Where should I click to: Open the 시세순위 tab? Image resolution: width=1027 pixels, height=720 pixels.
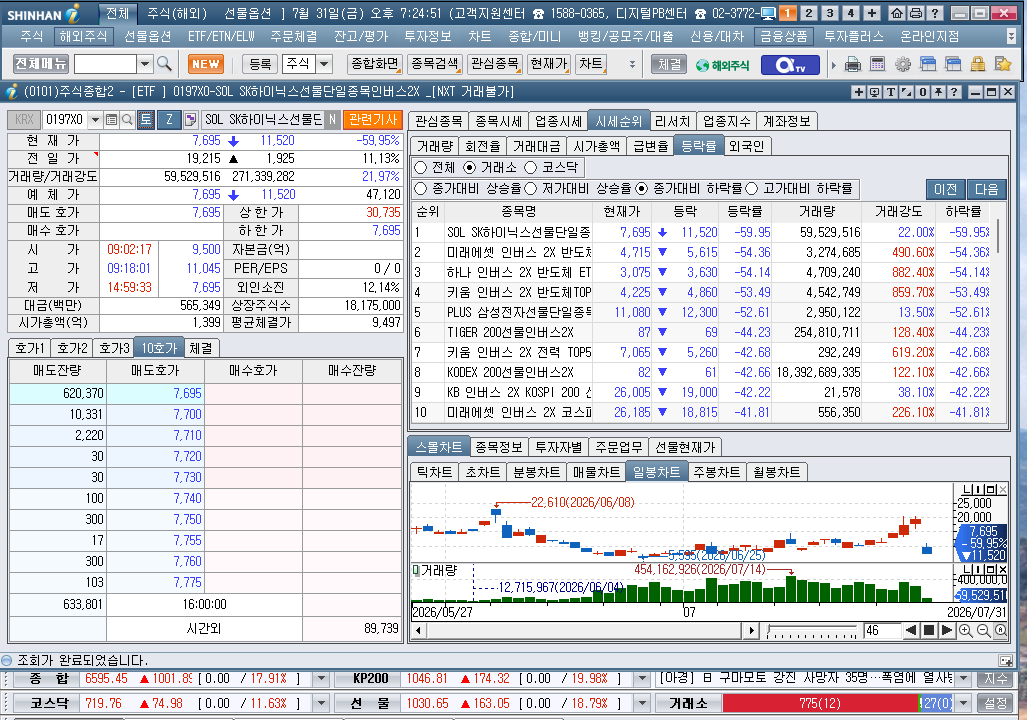pos(618,121)
